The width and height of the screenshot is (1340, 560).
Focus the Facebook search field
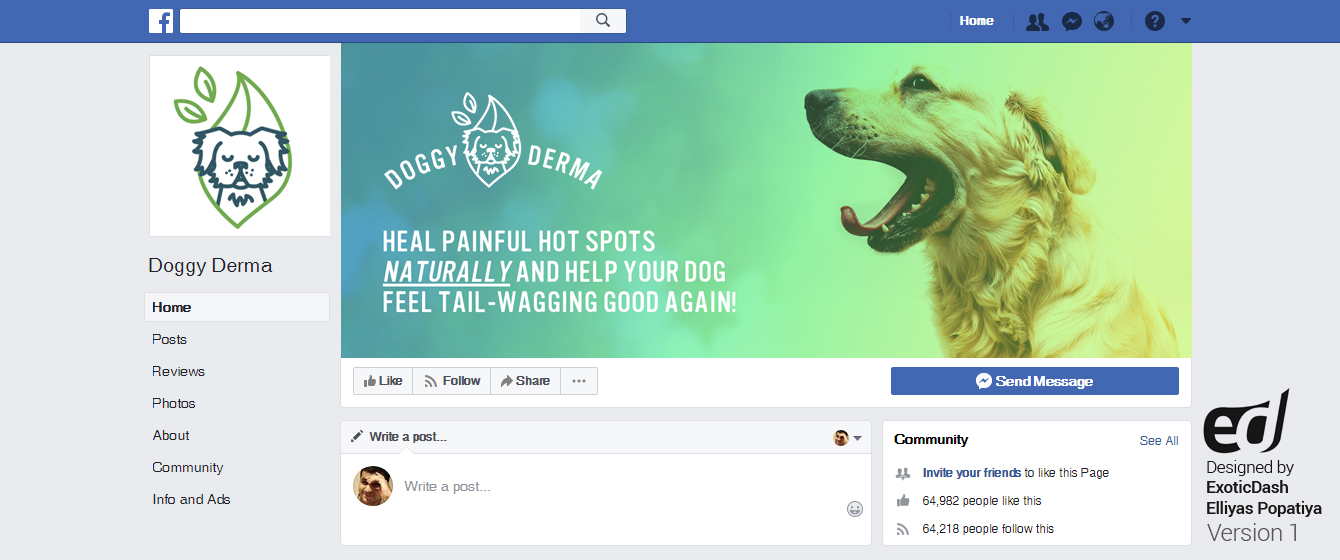click(x=380, y=21)
